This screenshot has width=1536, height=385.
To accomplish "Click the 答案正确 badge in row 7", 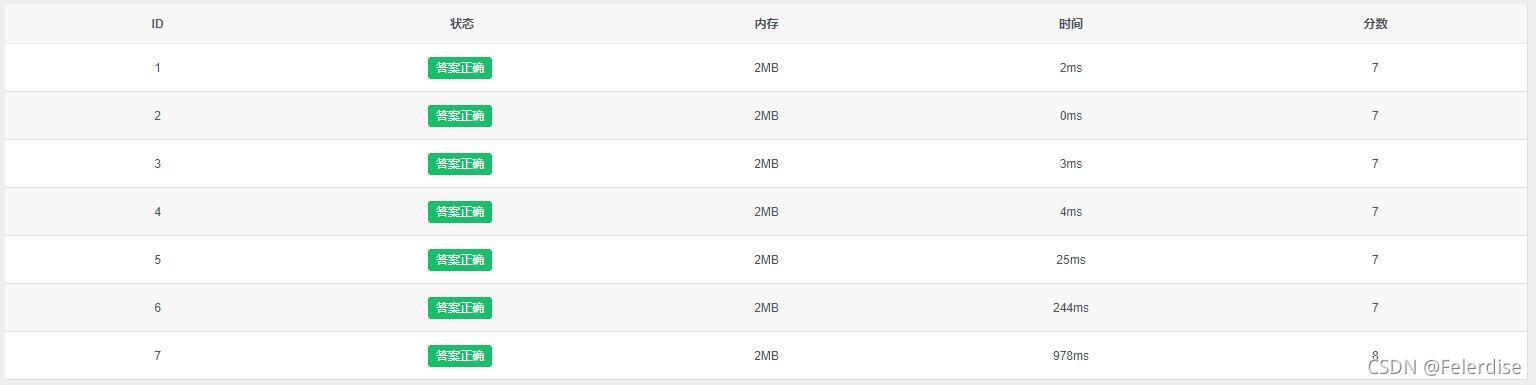I will tap(460, 356).
